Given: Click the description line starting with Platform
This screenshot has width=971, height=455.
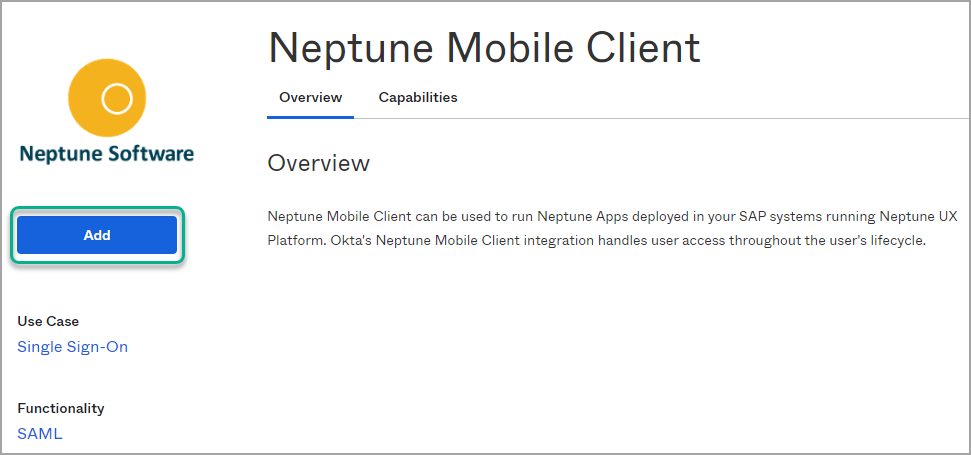Looking at the screenshot, I should click(598, 241).
